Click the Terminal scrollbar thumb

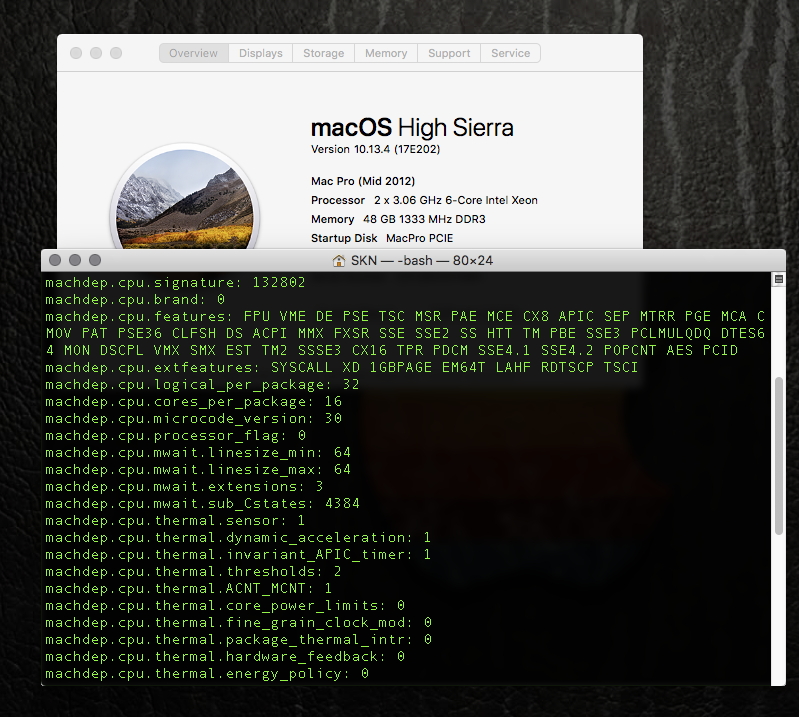(778, 456)
